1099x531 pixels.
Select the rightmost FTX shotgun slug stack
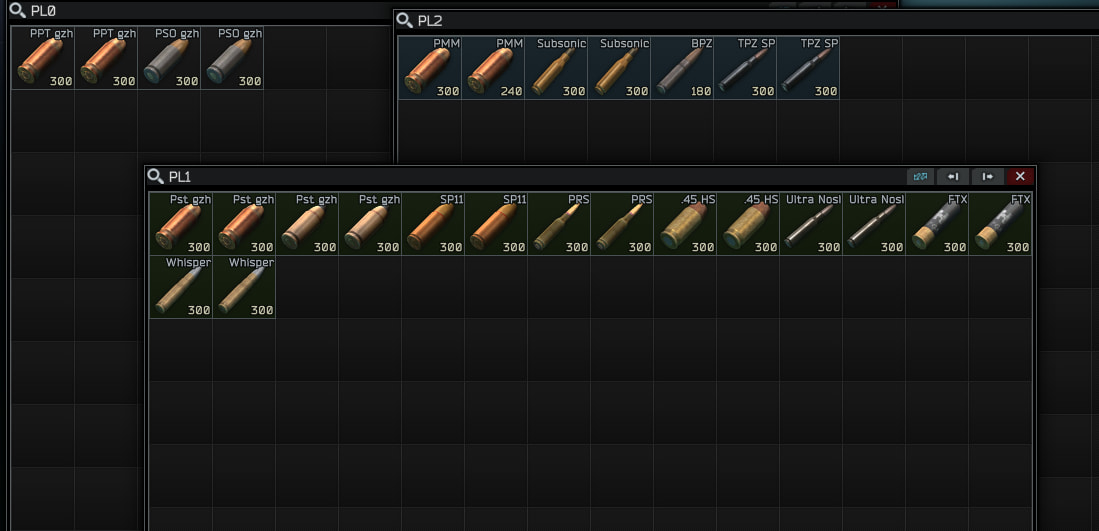click(x=1000, y=224)
